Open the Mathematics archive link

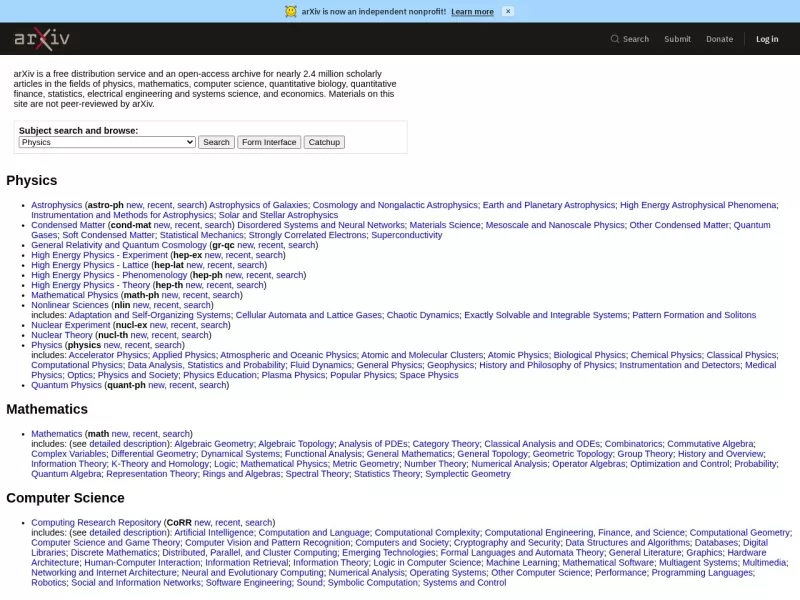(x=57, y=434)
